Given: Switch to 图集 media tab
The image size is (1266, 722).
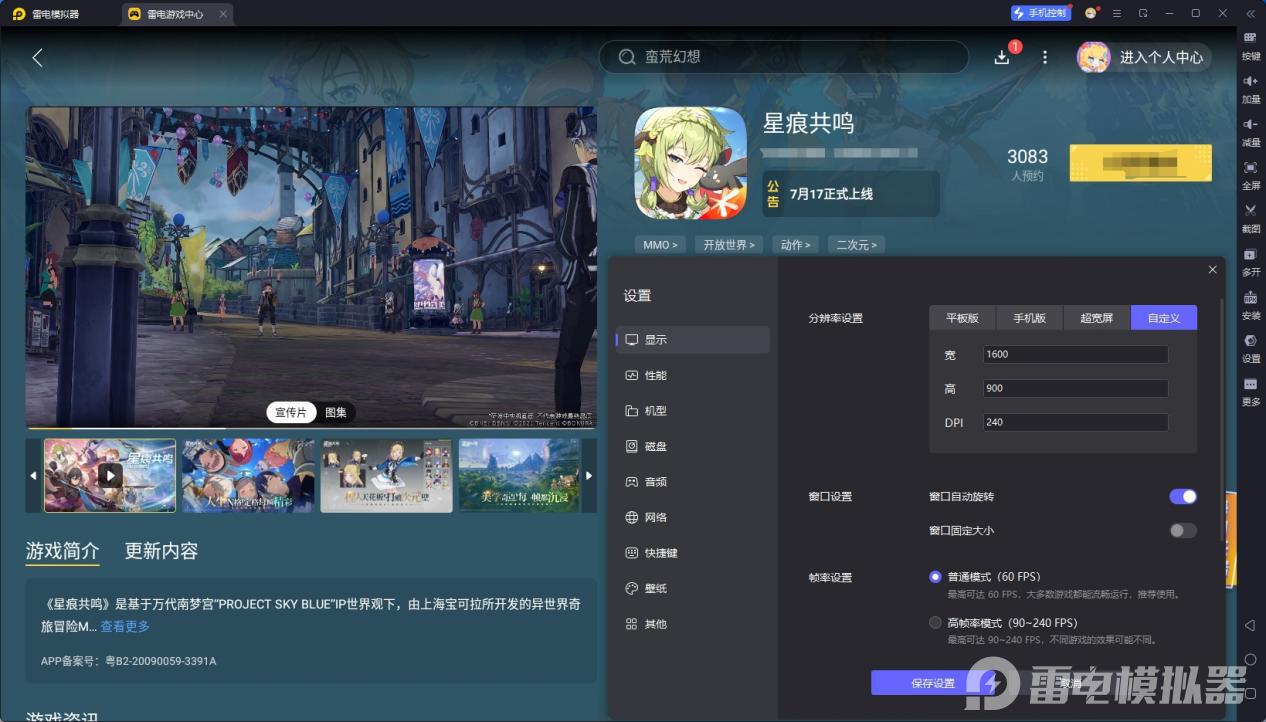Looking at the screenshot, I should 336,412.
